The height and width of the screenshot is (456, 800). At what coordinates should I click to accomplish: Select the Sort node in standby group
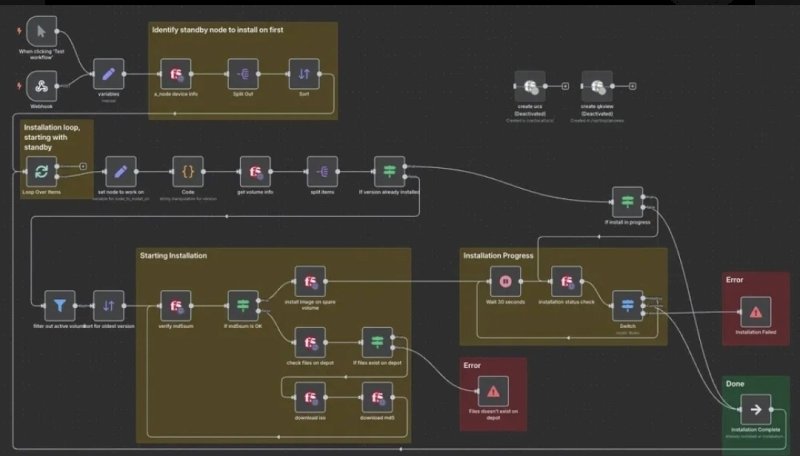[x=304, y=74]
